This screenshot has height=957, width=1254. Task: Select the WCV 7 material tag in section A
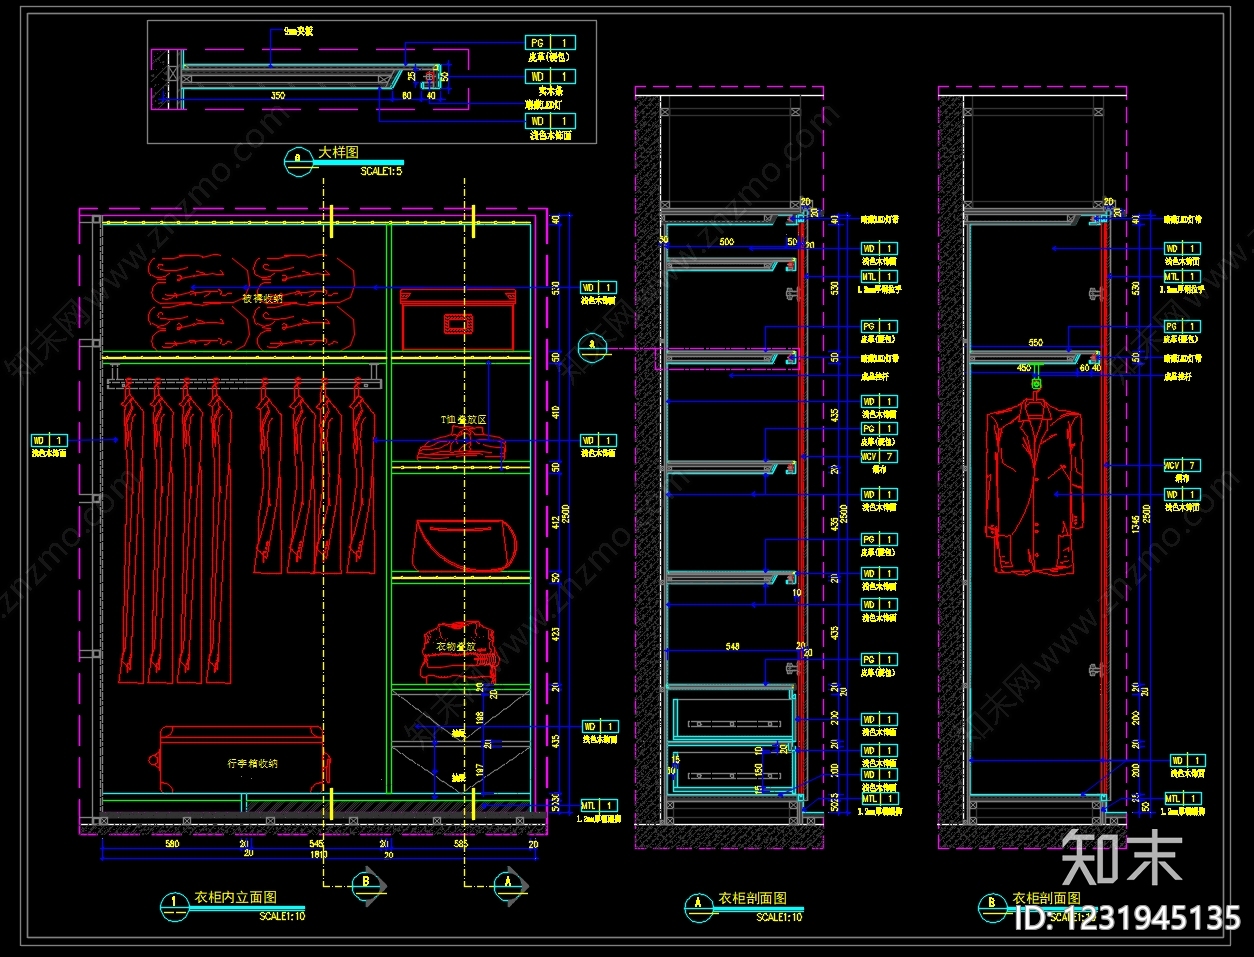click(879, 456)
